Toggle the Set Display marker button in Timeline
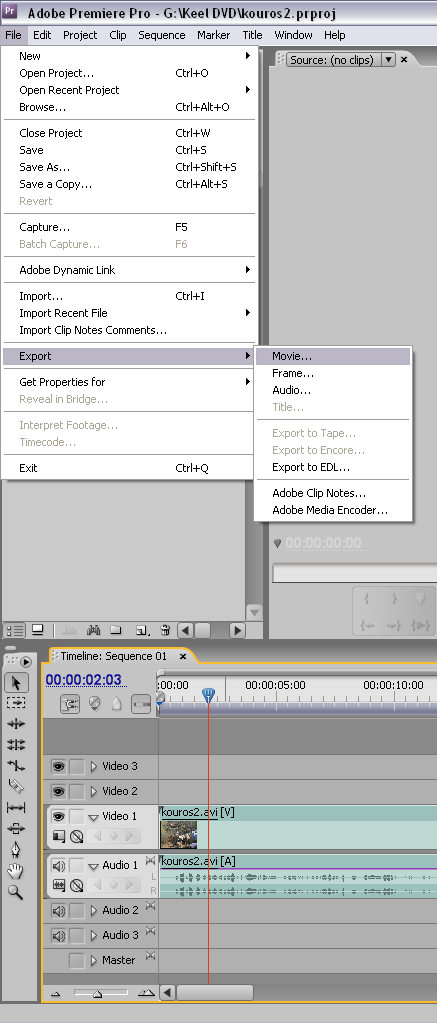This screenshot has width=437, height=1023. pos(141,704)
